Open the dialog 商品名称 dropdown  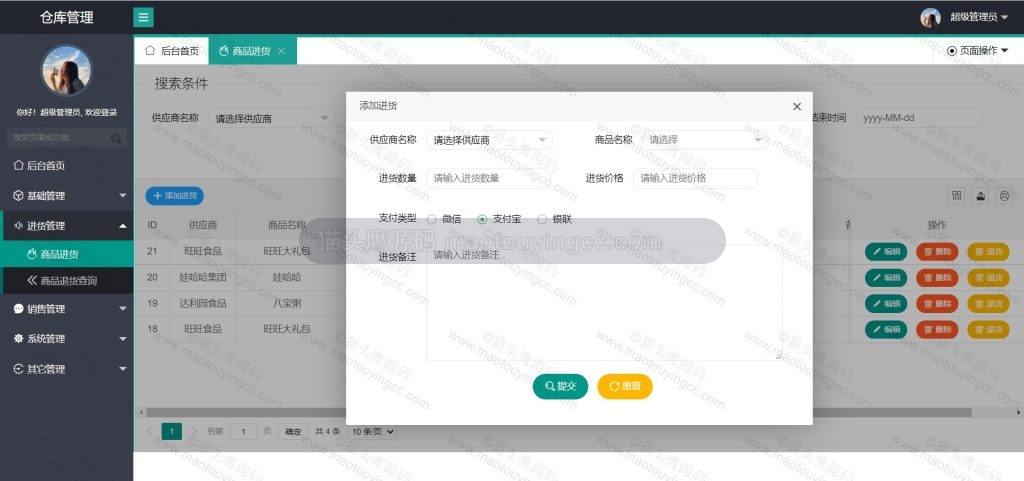point(705,140)
